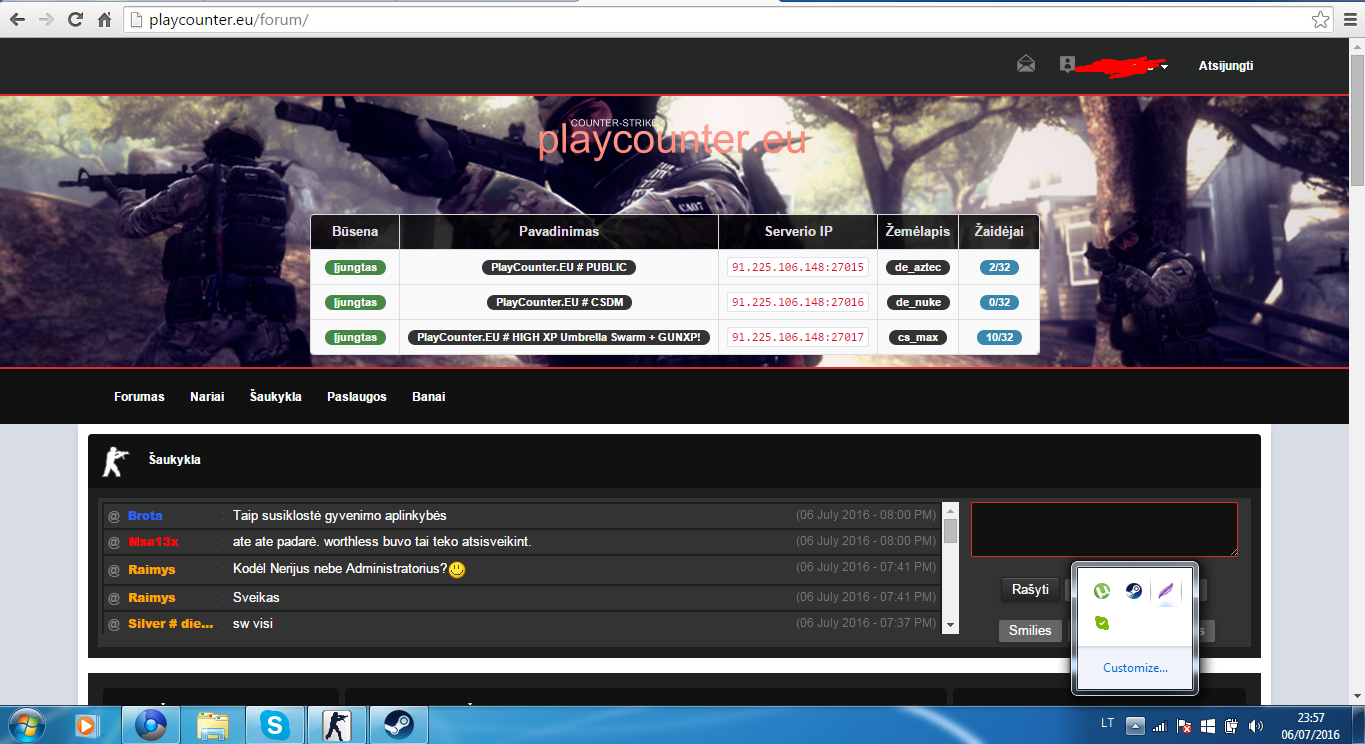
Task: Click the HIGH XP Umbrella Swarm server name
Action: tap(559, 337)
